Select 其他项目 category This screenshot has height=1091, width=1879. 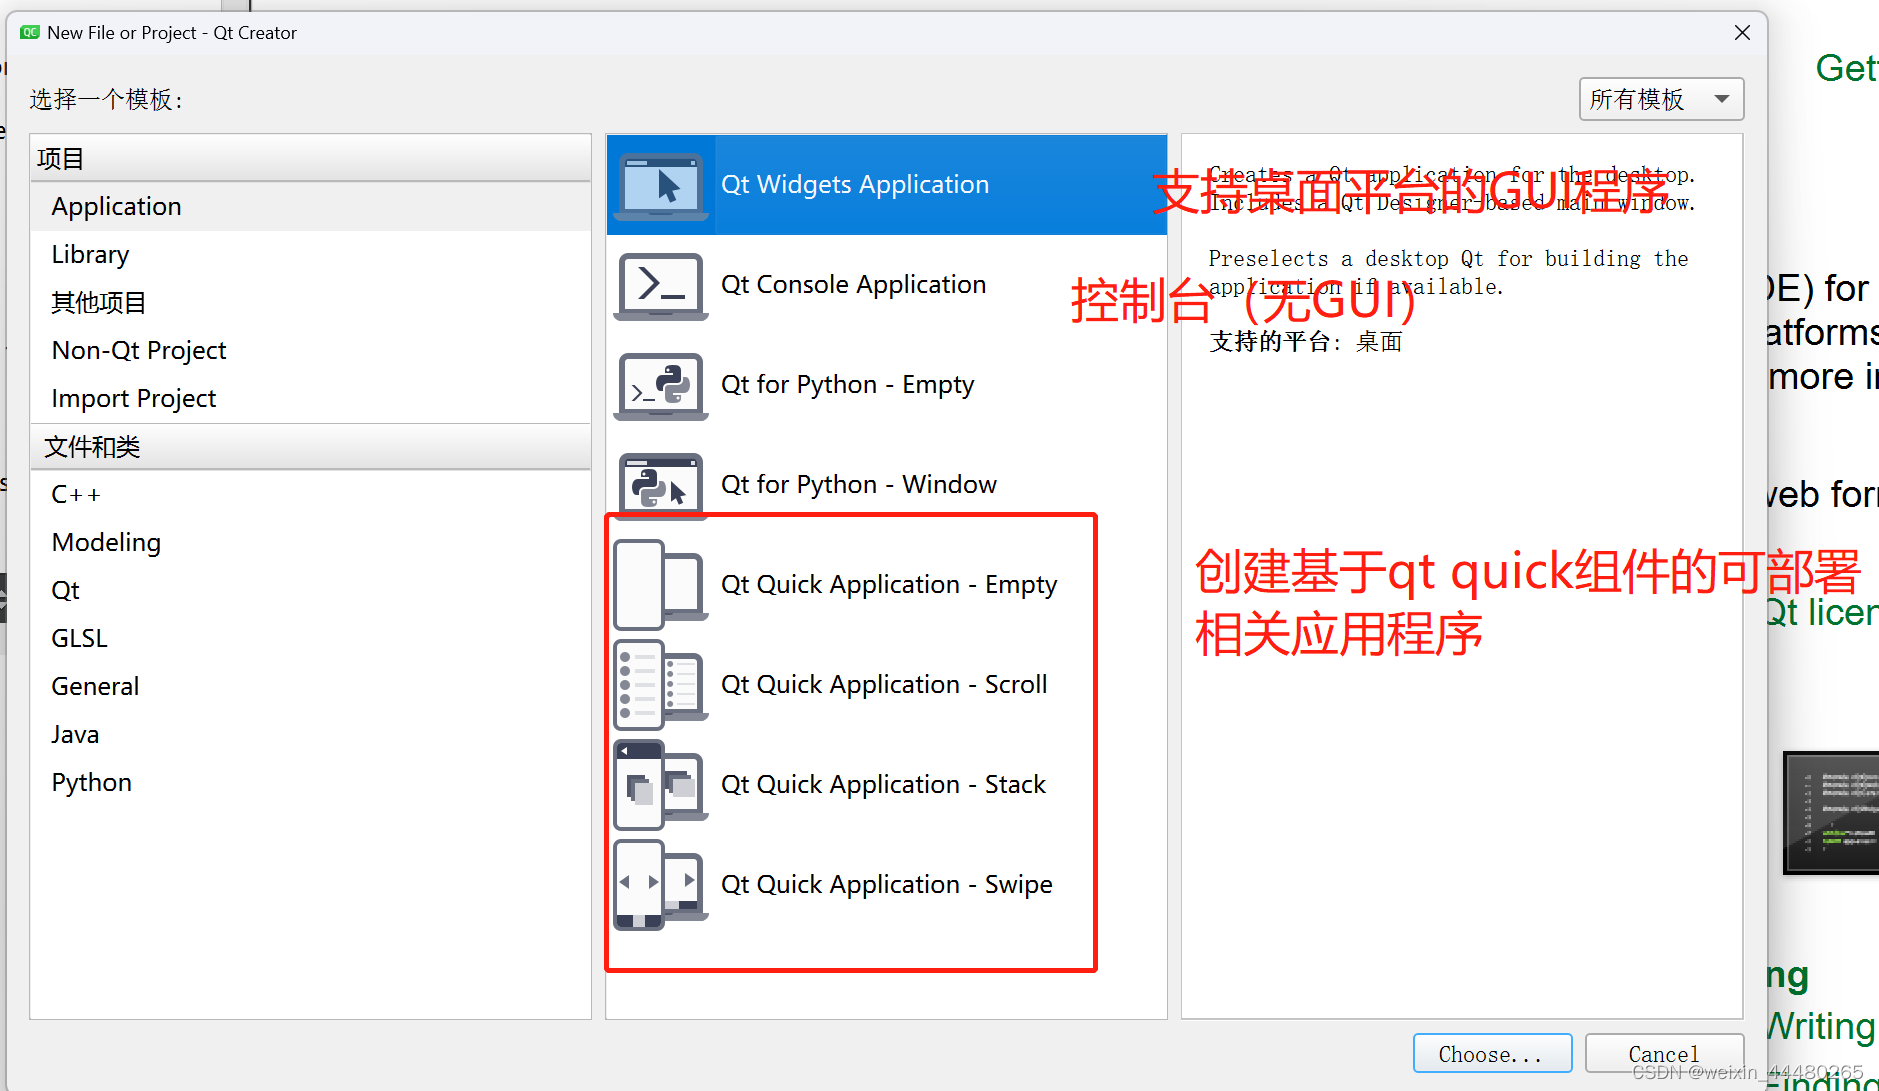tap(311, 303)
